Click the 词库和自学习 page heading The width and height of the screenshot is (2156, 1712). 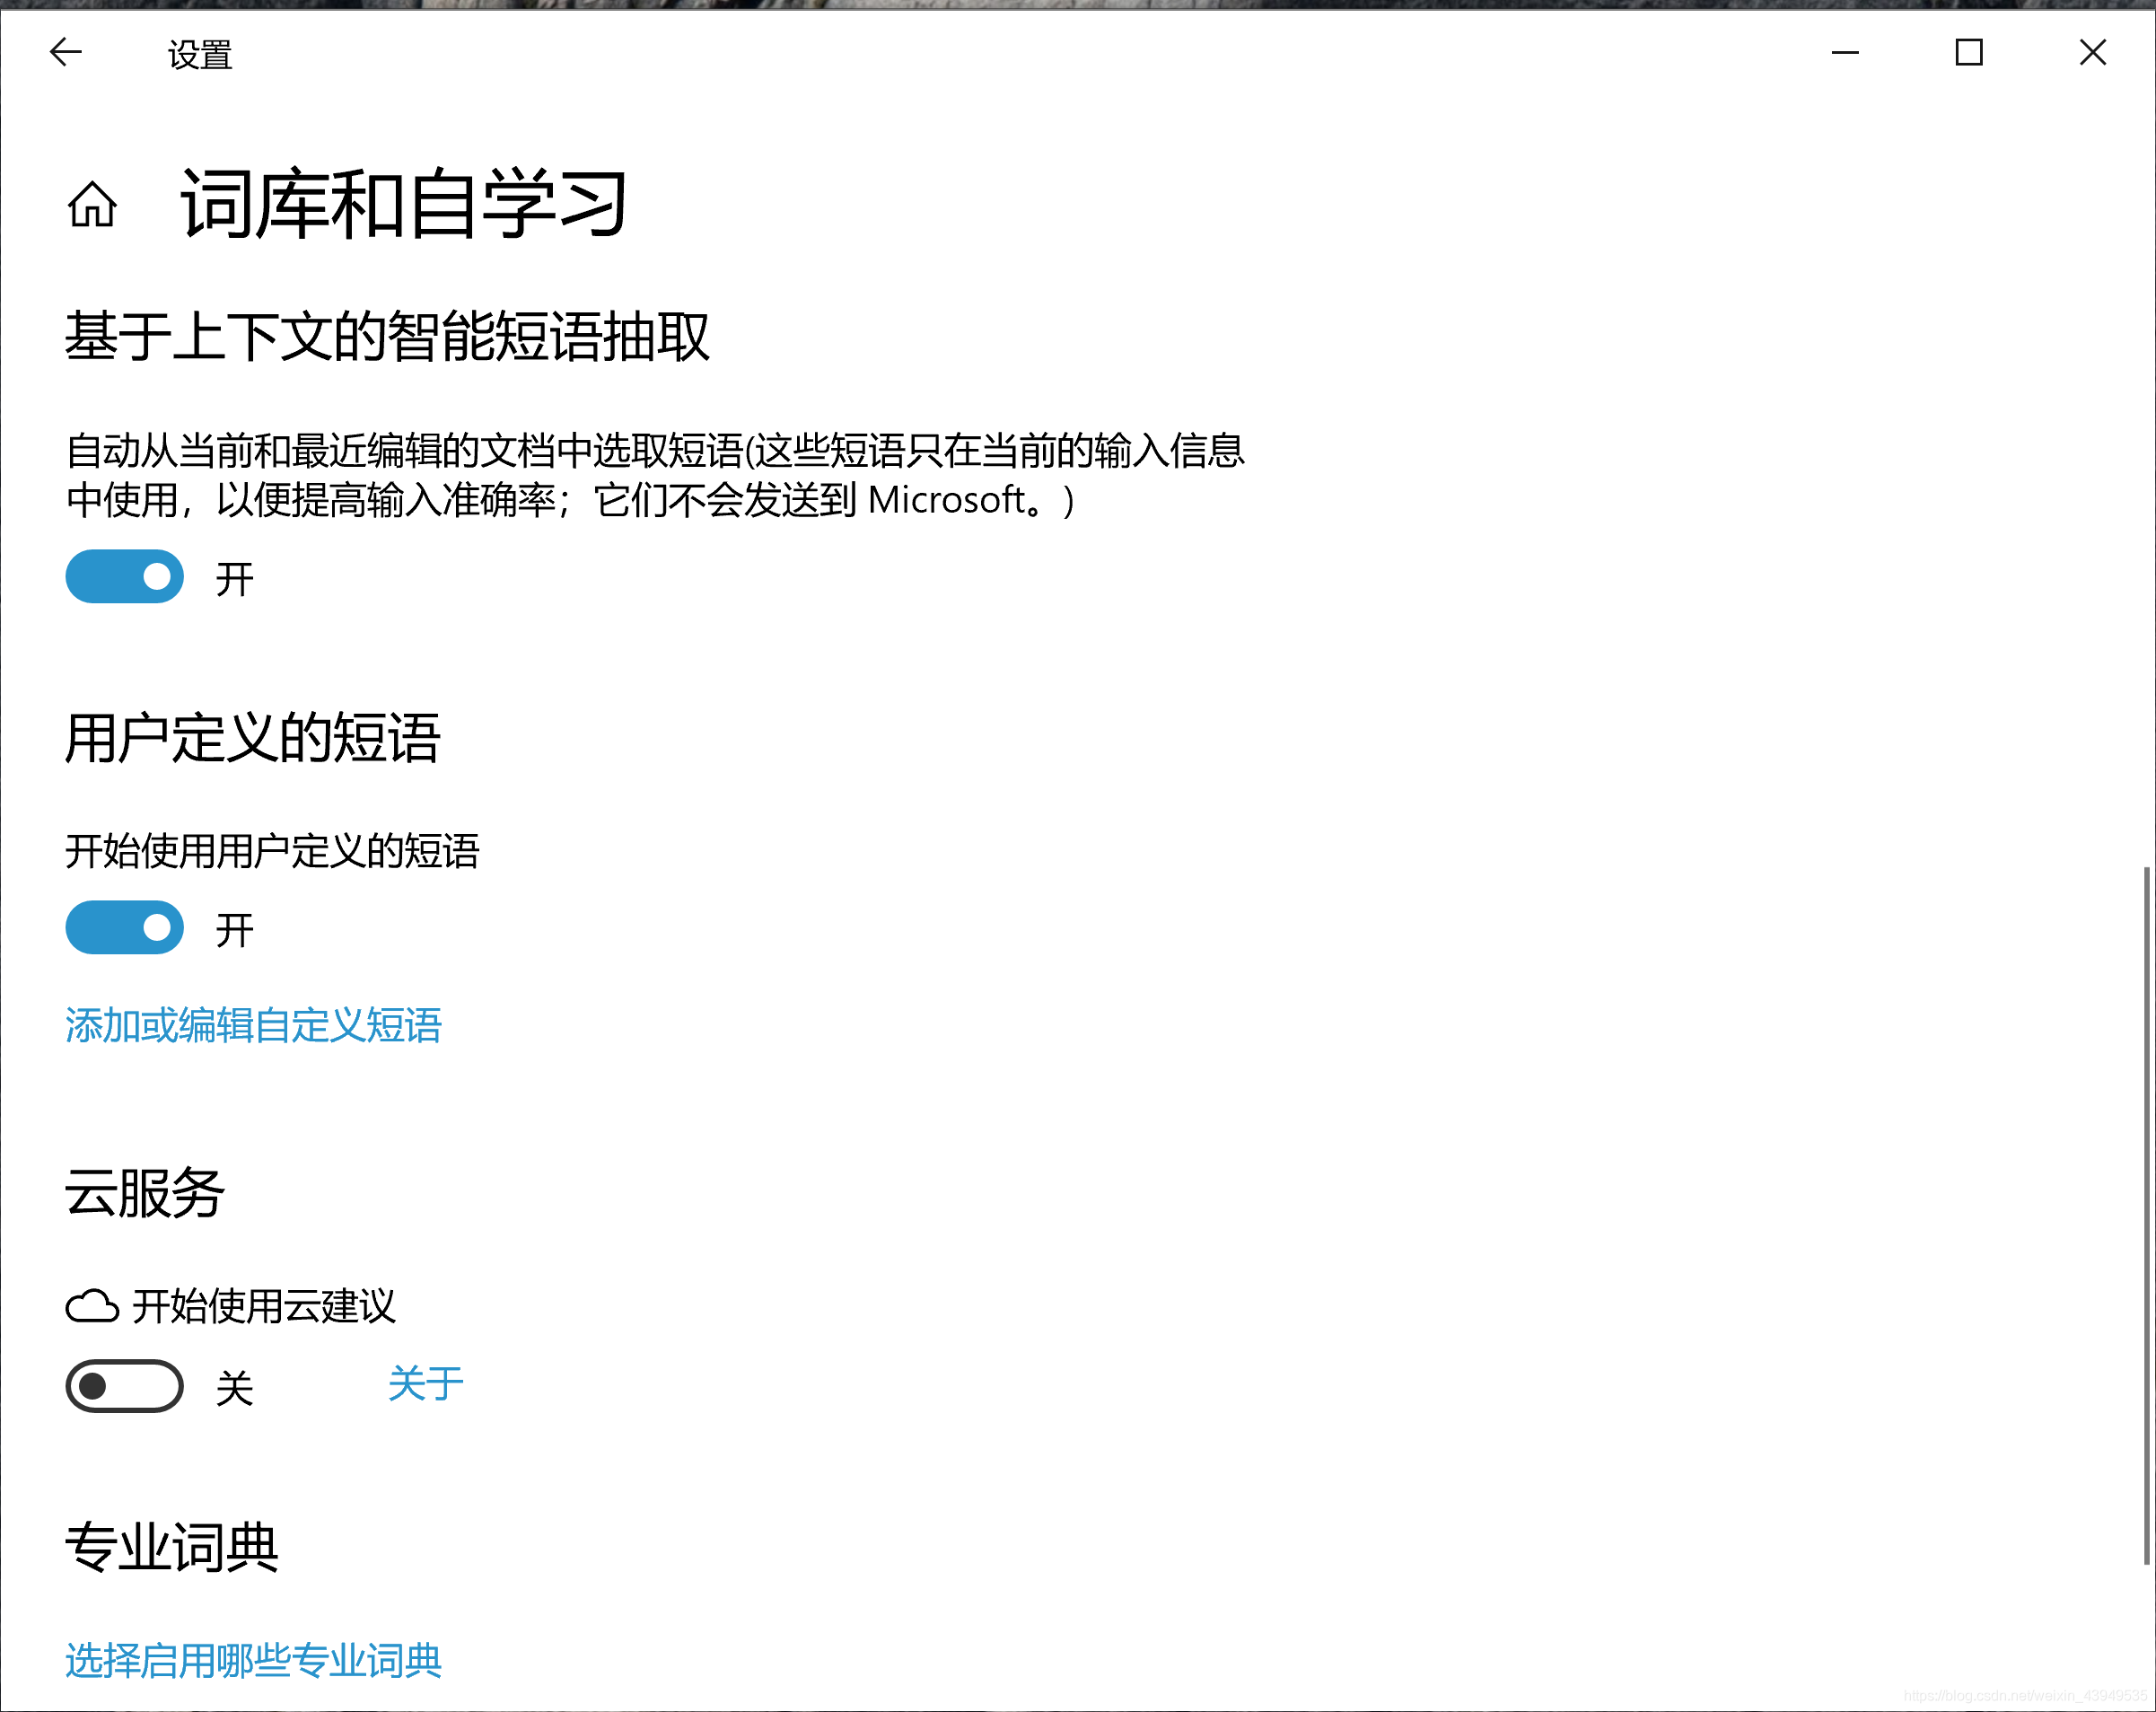[x=404, y=205]
